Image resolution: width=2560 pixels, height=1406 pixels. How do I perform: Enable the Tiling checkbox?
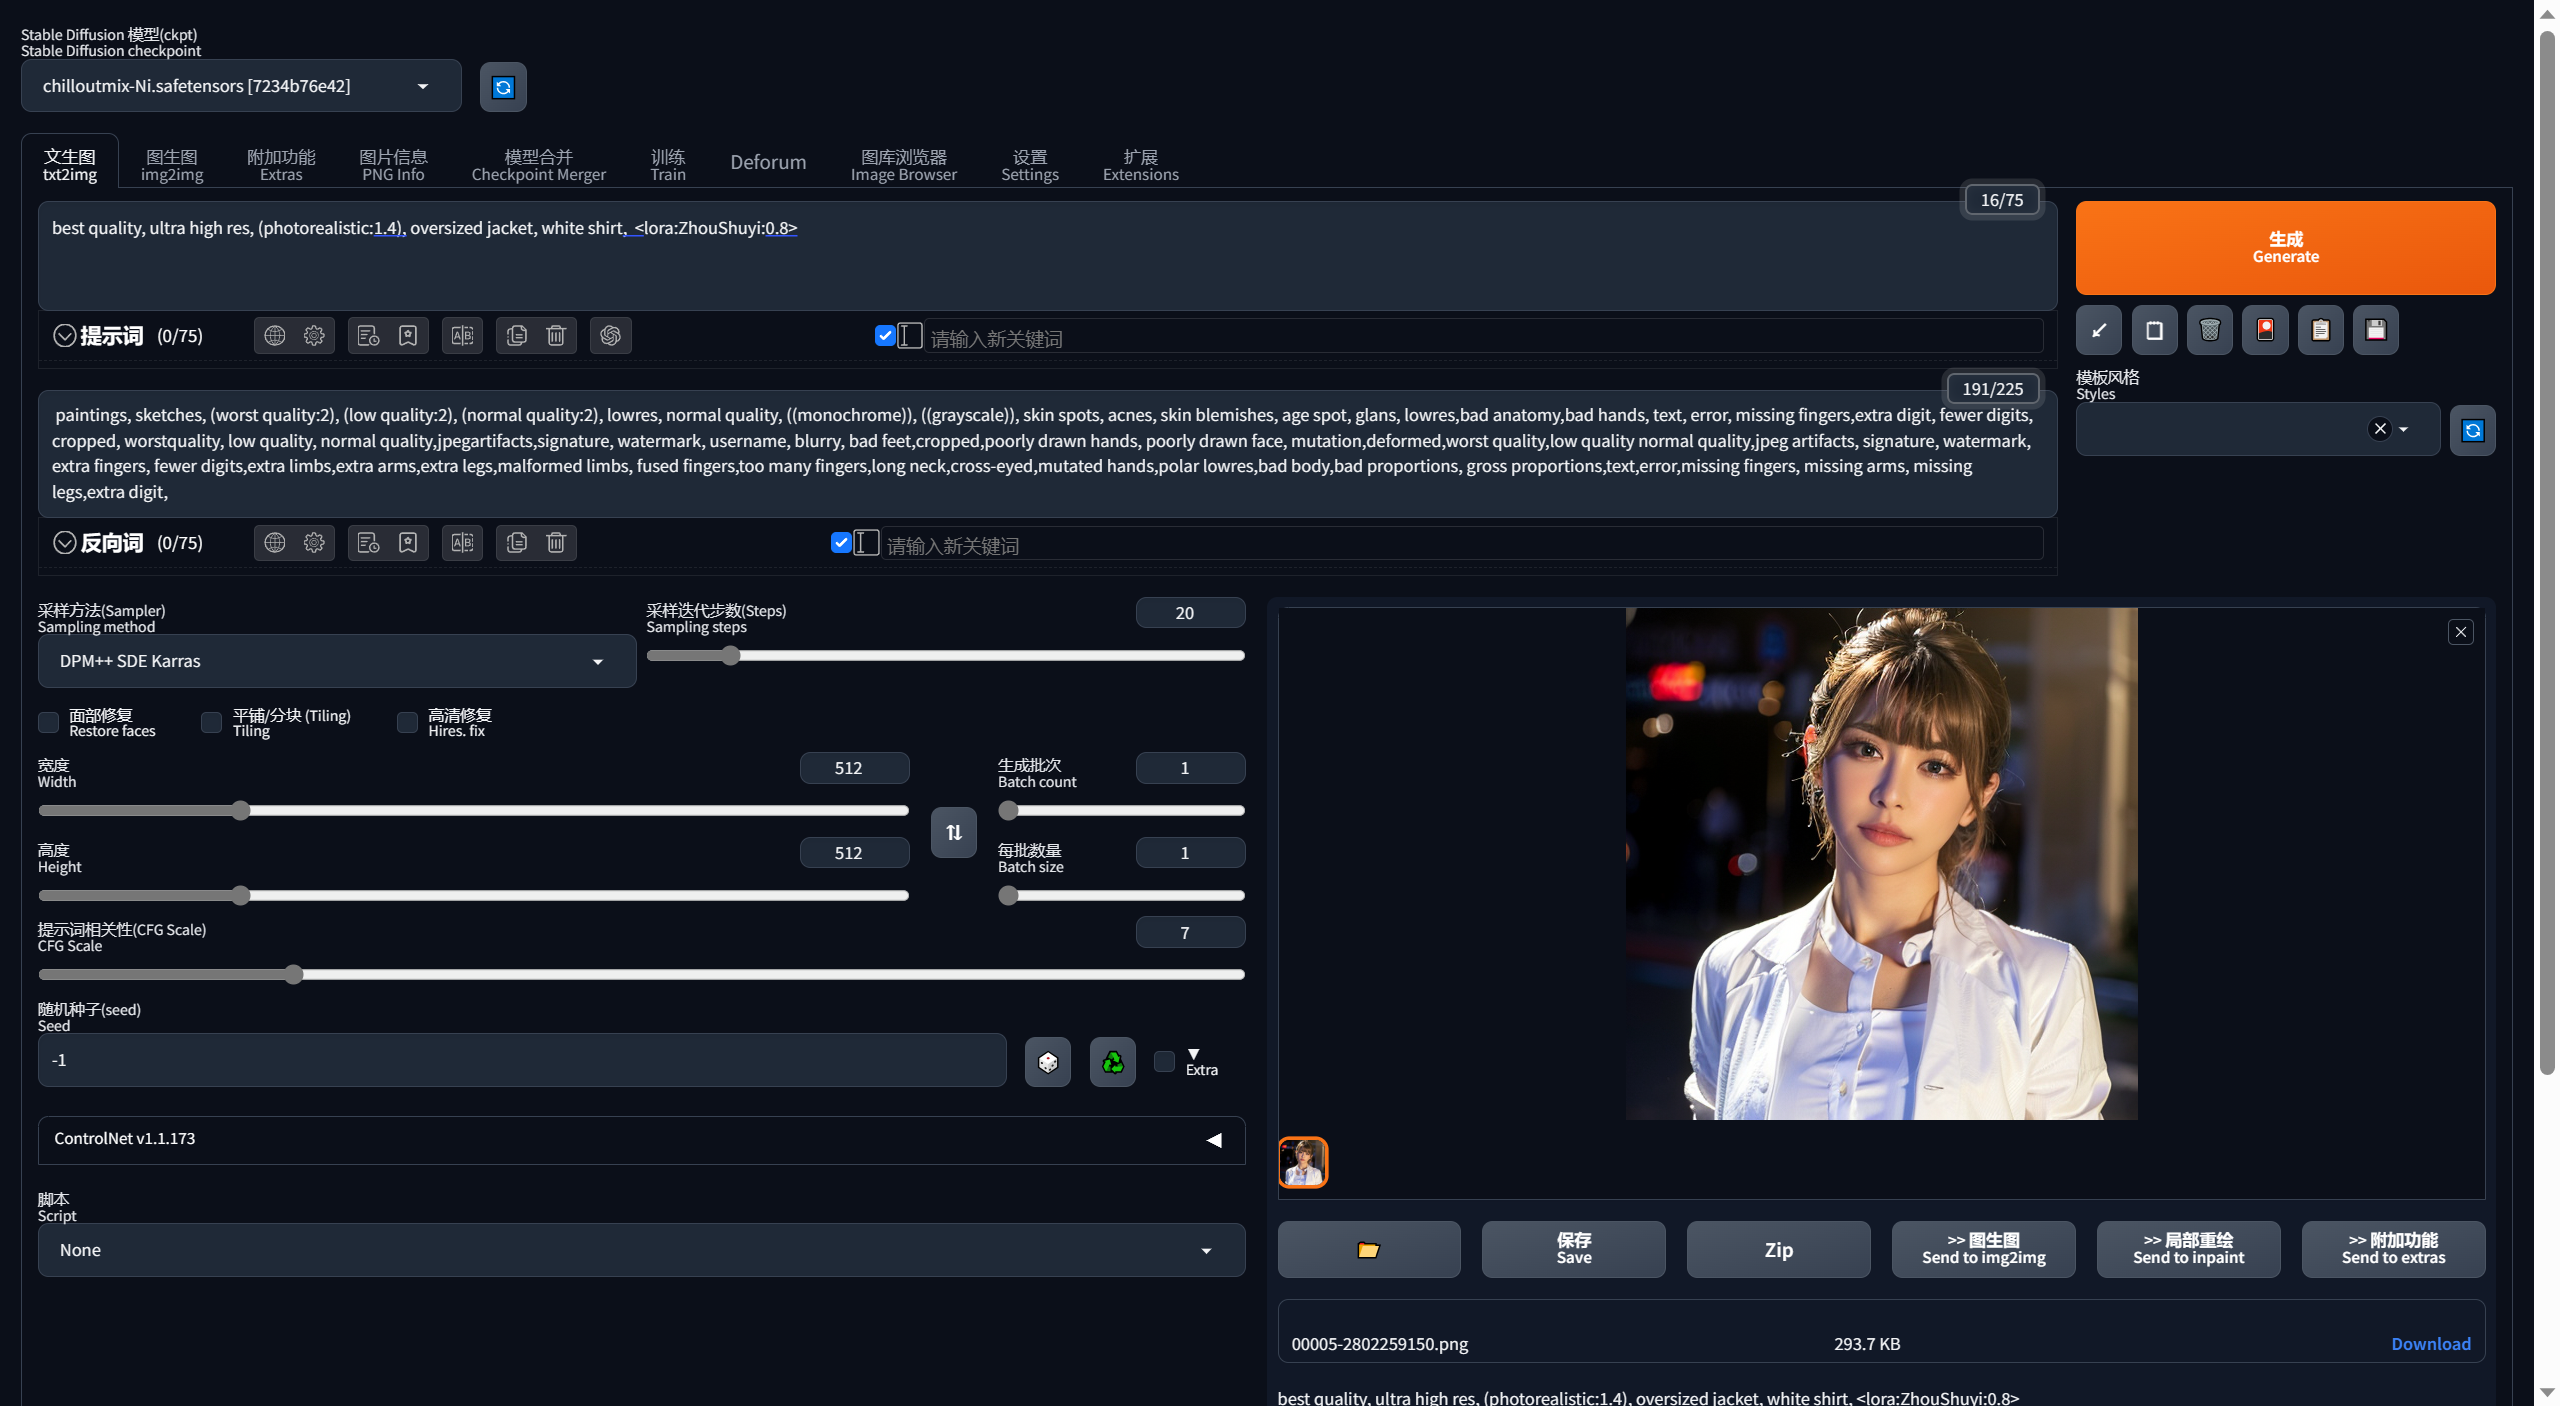pos(211,723)
